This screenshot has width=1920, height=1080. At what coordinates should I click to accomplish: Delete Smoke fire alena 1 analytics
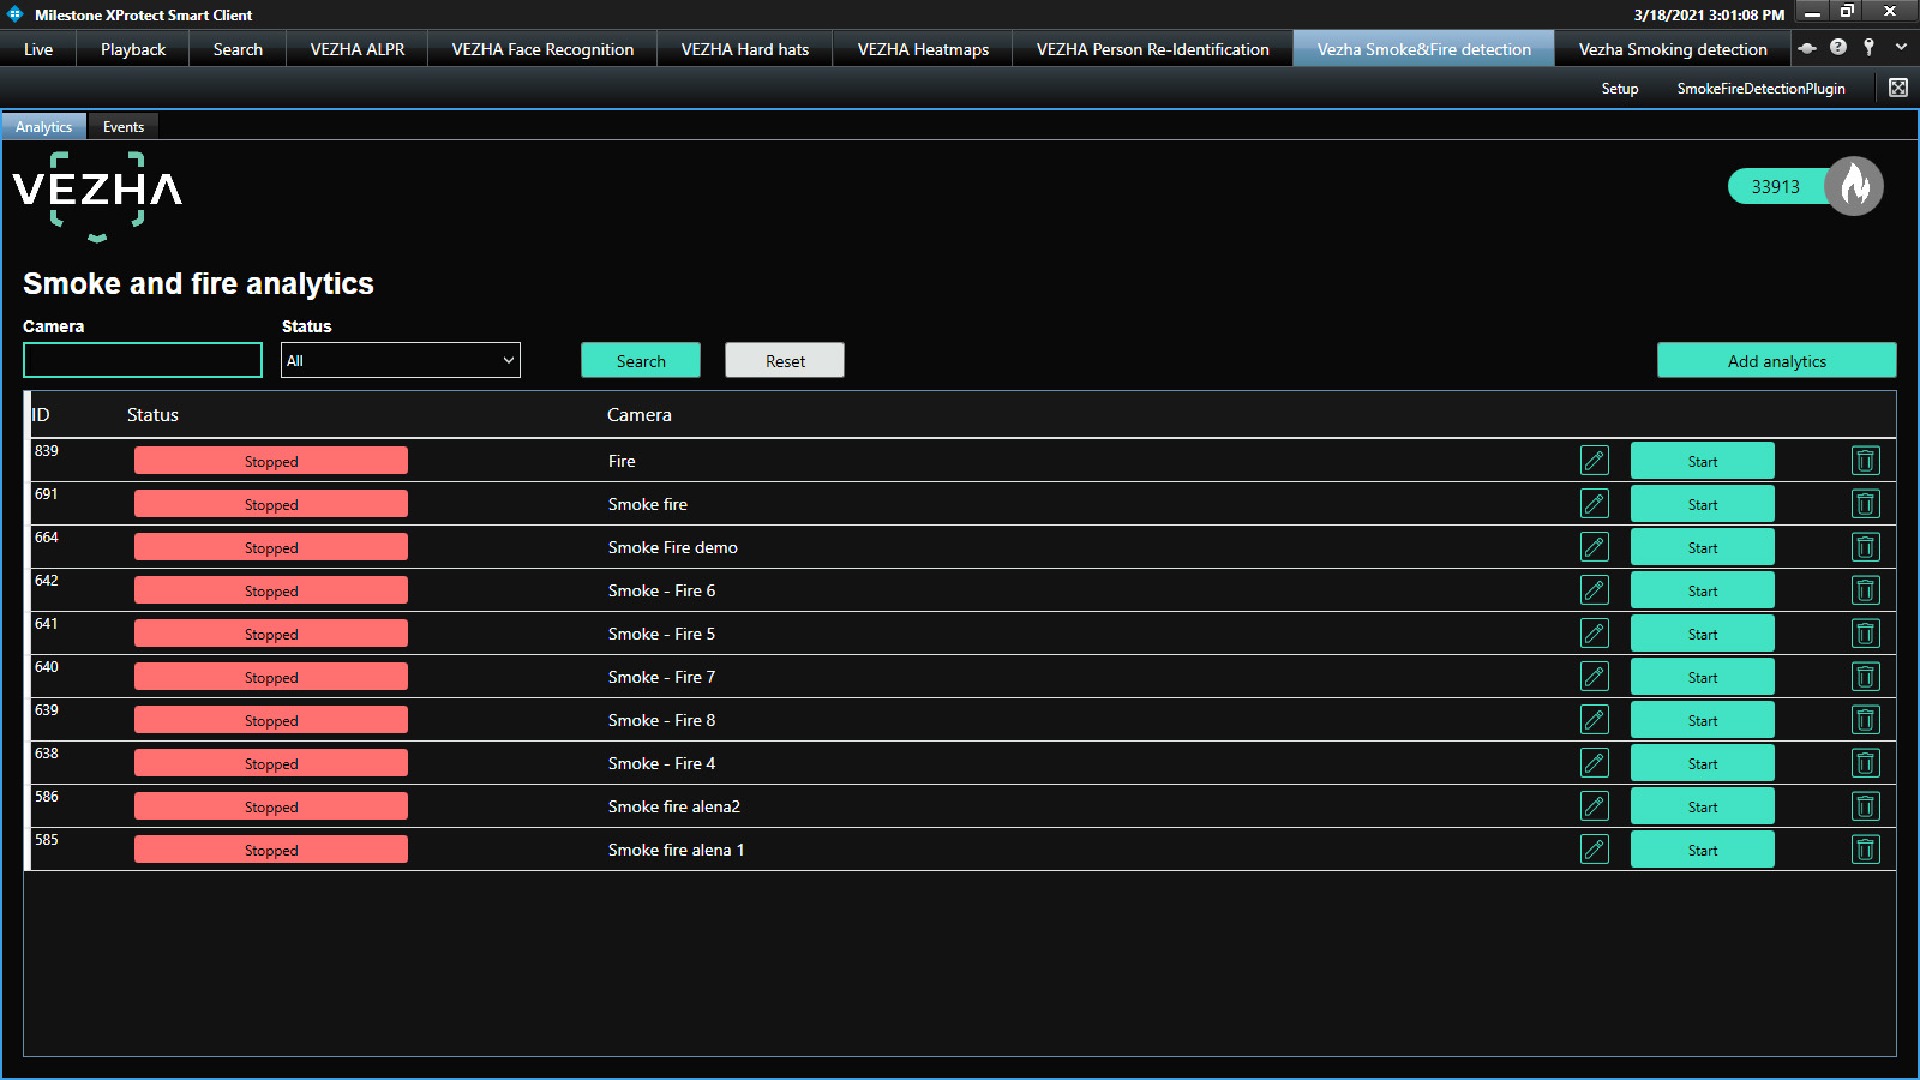coord(1865,849)
